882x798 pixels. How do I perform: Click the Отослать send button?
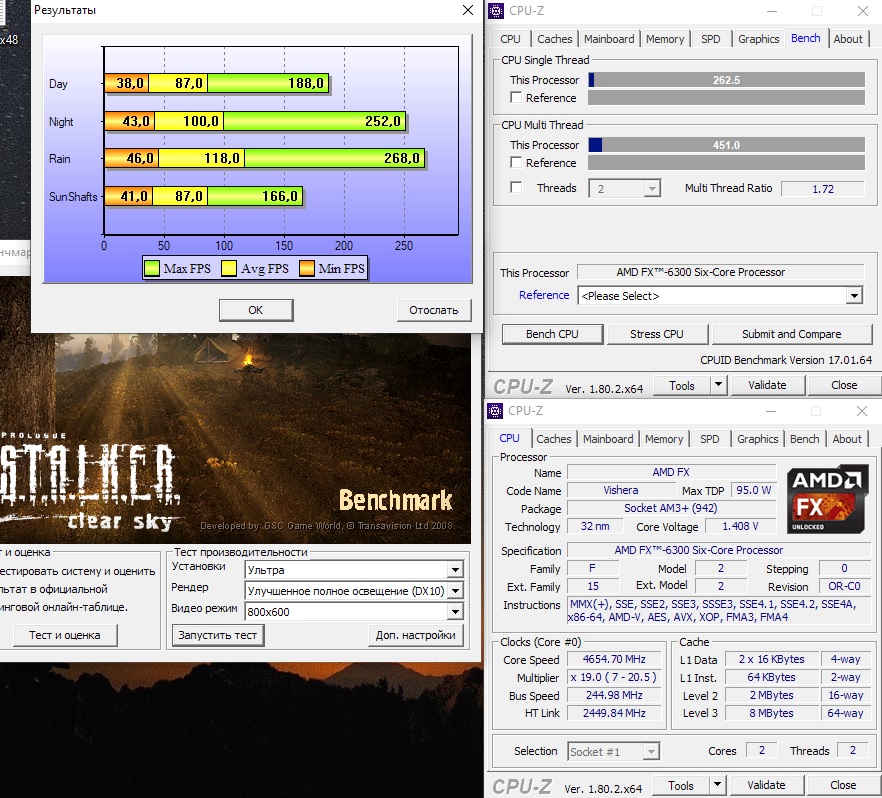coord(433,310)
